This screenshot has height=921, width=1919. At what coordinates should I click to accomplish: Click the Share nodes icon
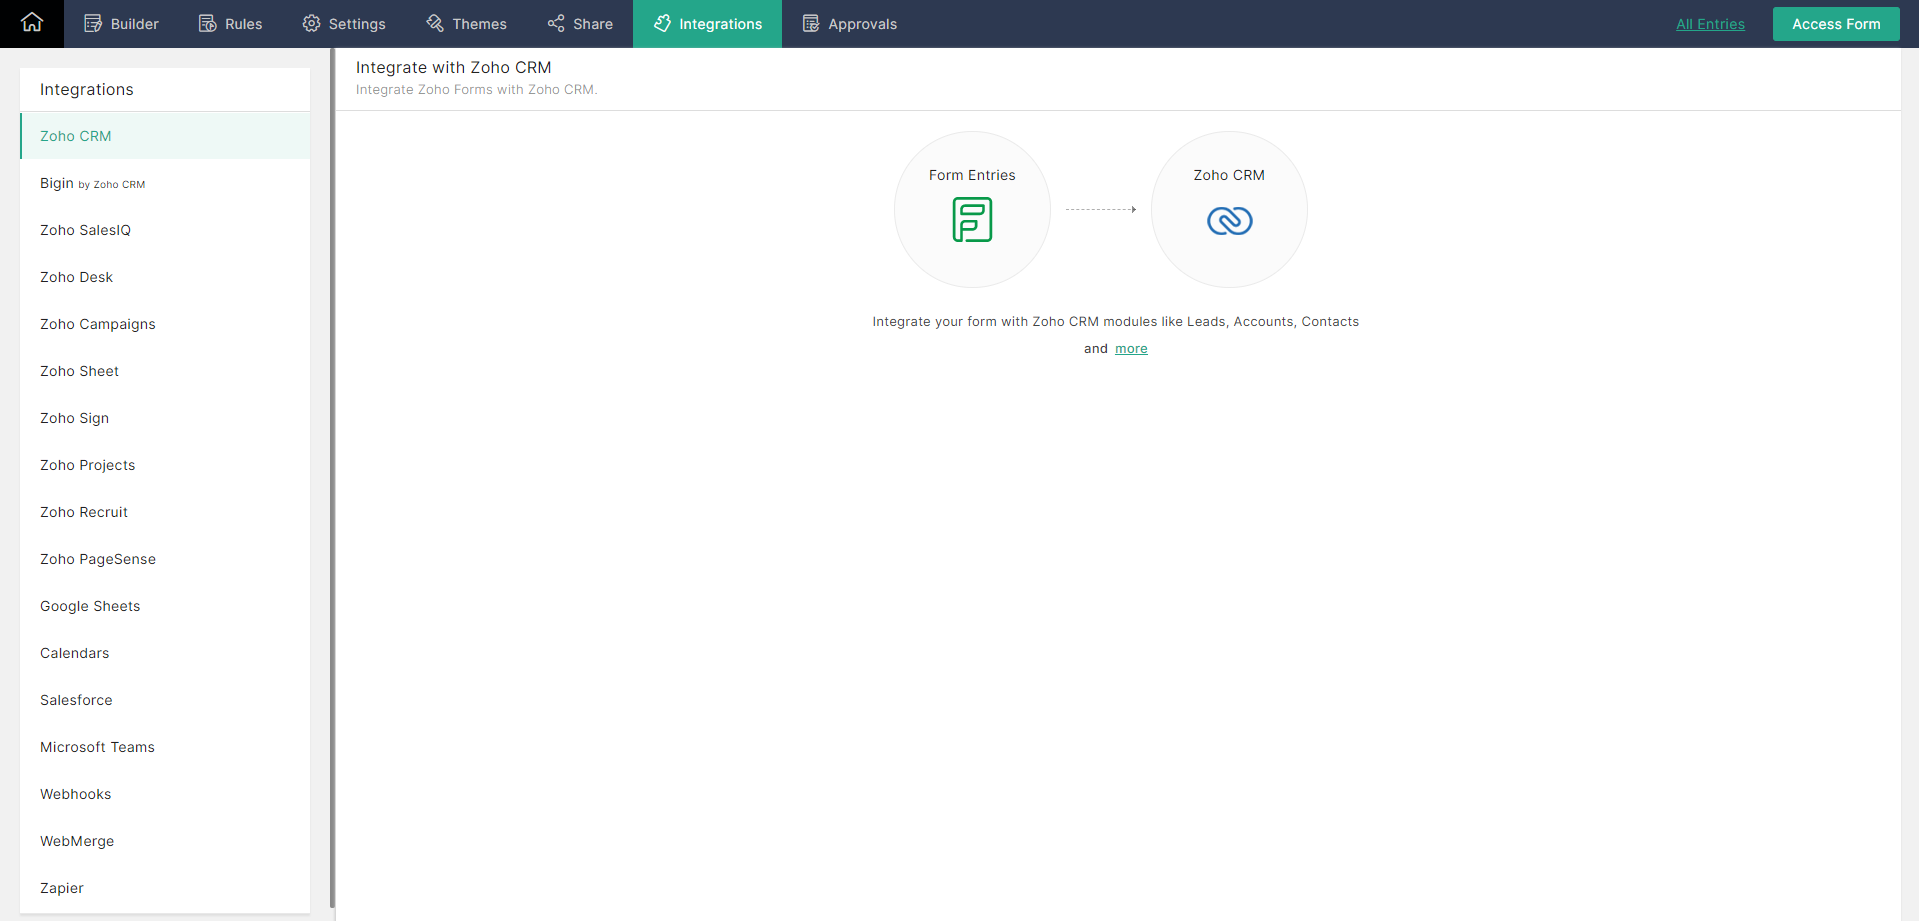556,24
